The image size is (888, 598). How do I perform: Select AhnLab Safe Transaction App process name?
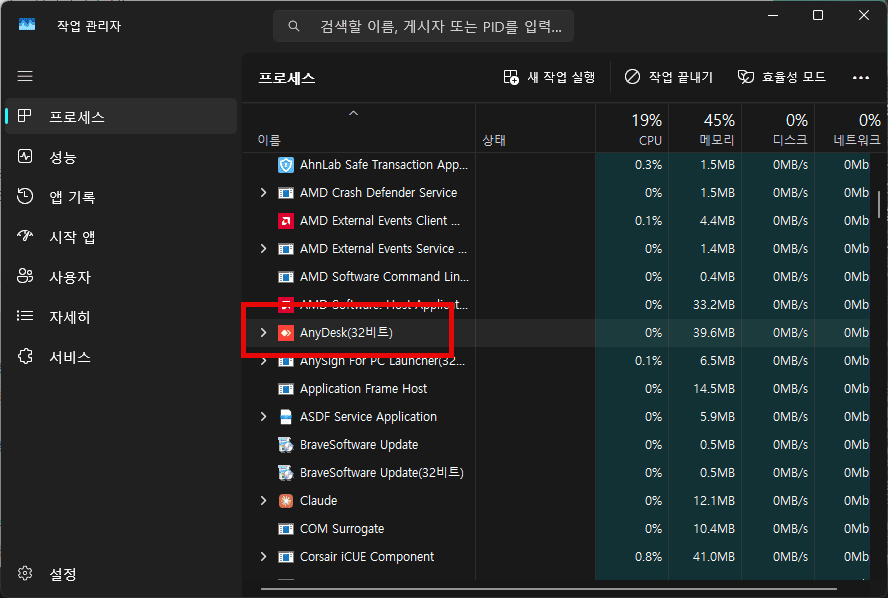tap(383, 165)
